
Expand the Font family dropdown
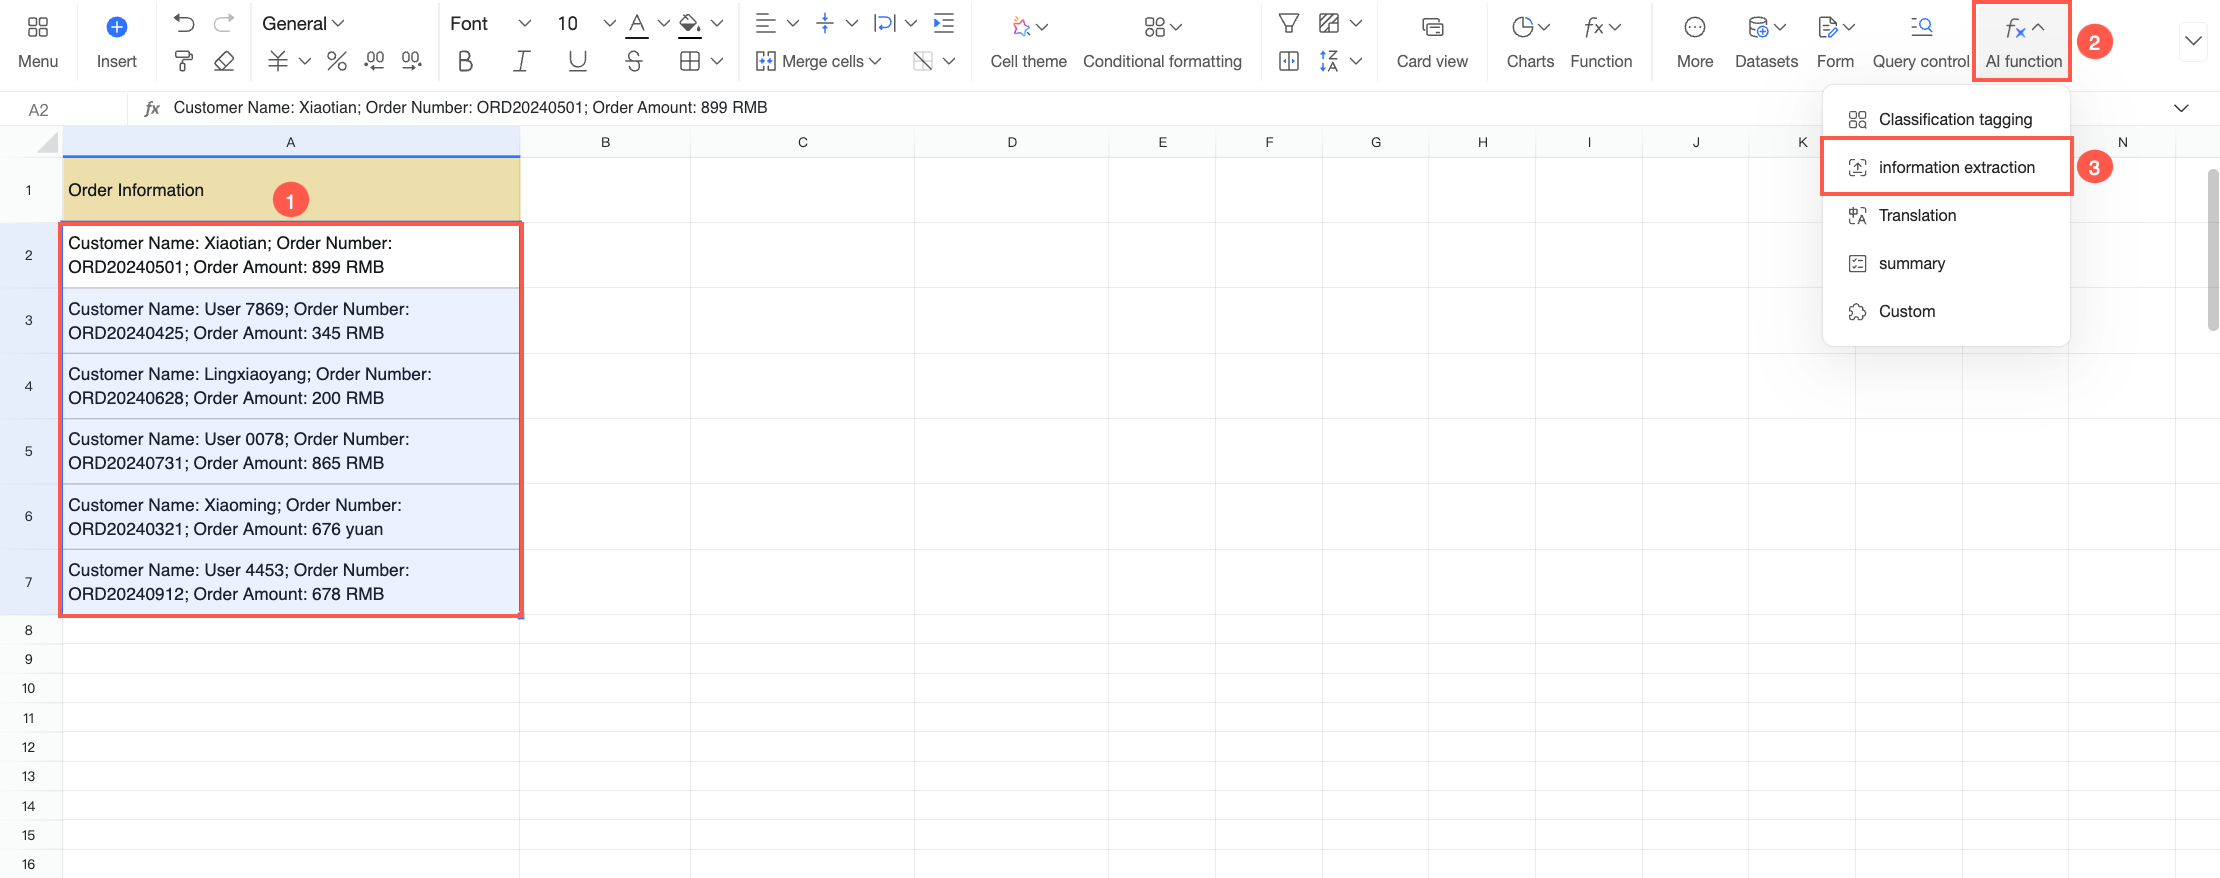click(490, 23)
